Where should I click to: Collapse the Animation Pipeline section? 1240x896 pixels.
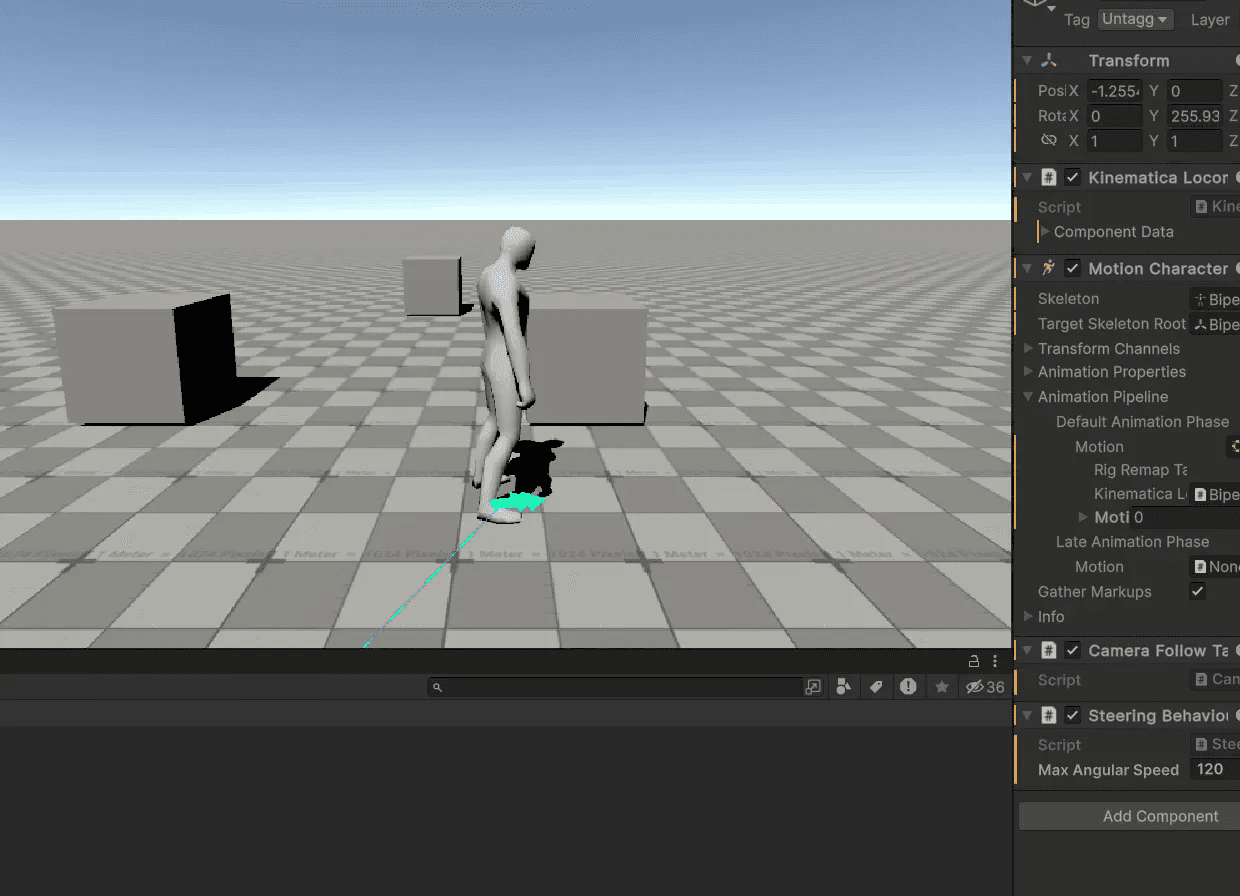pos(1030,396)
